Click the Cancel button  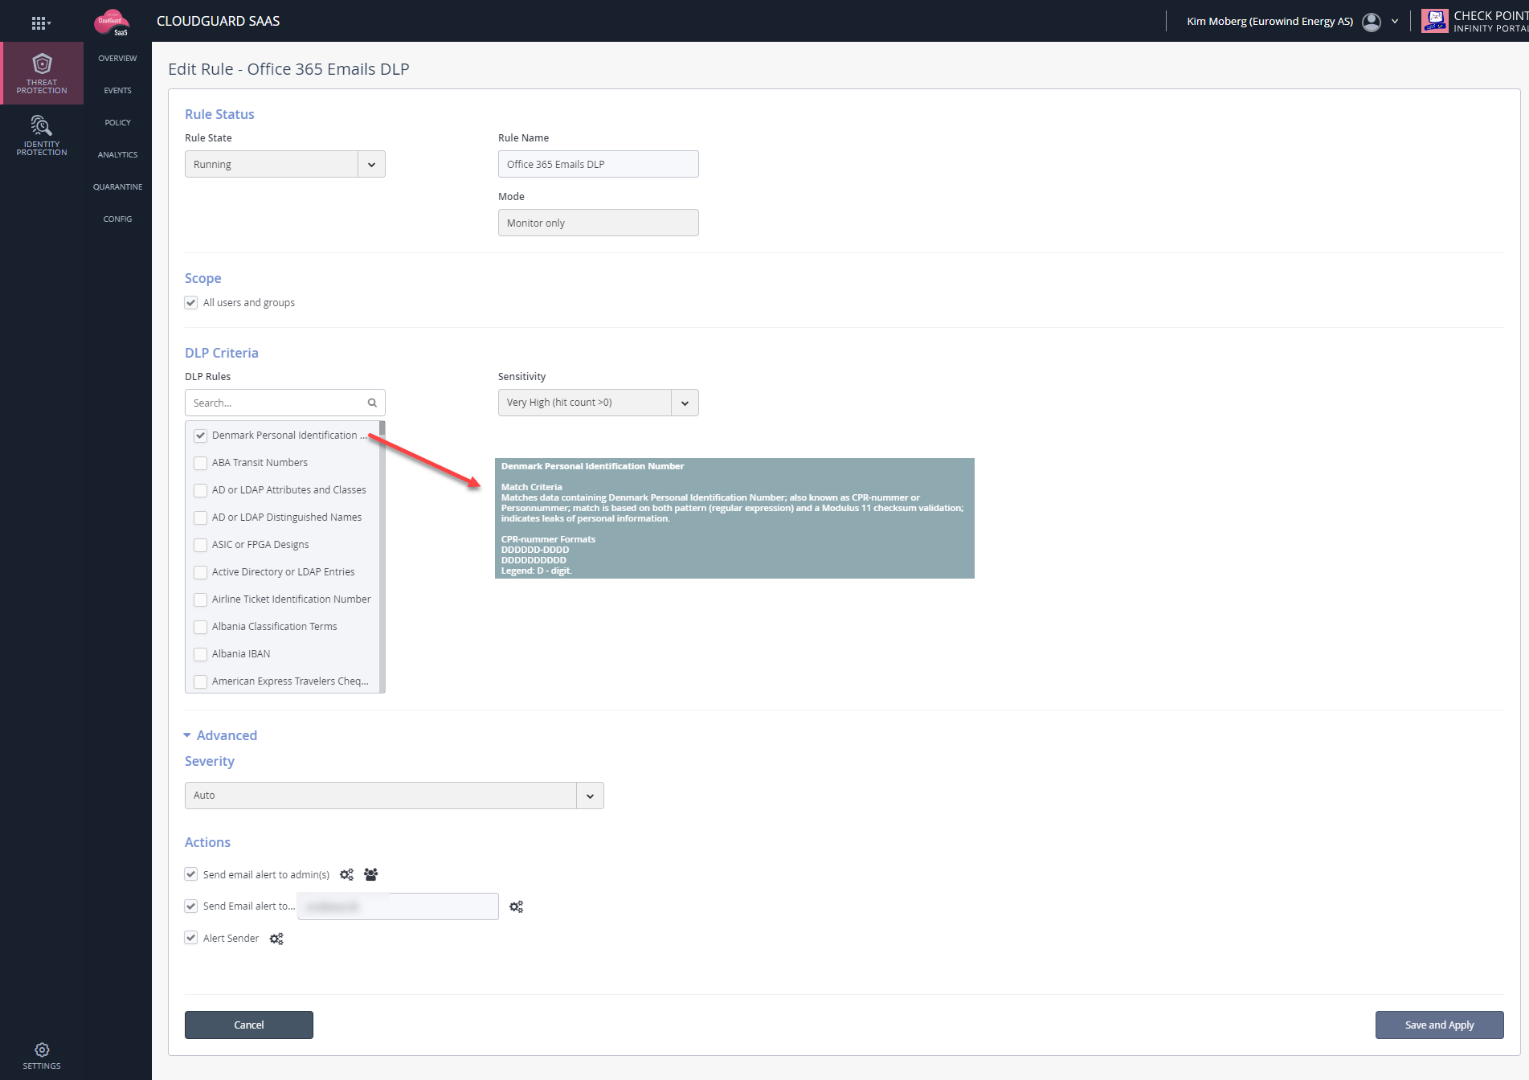(249, 1025)
